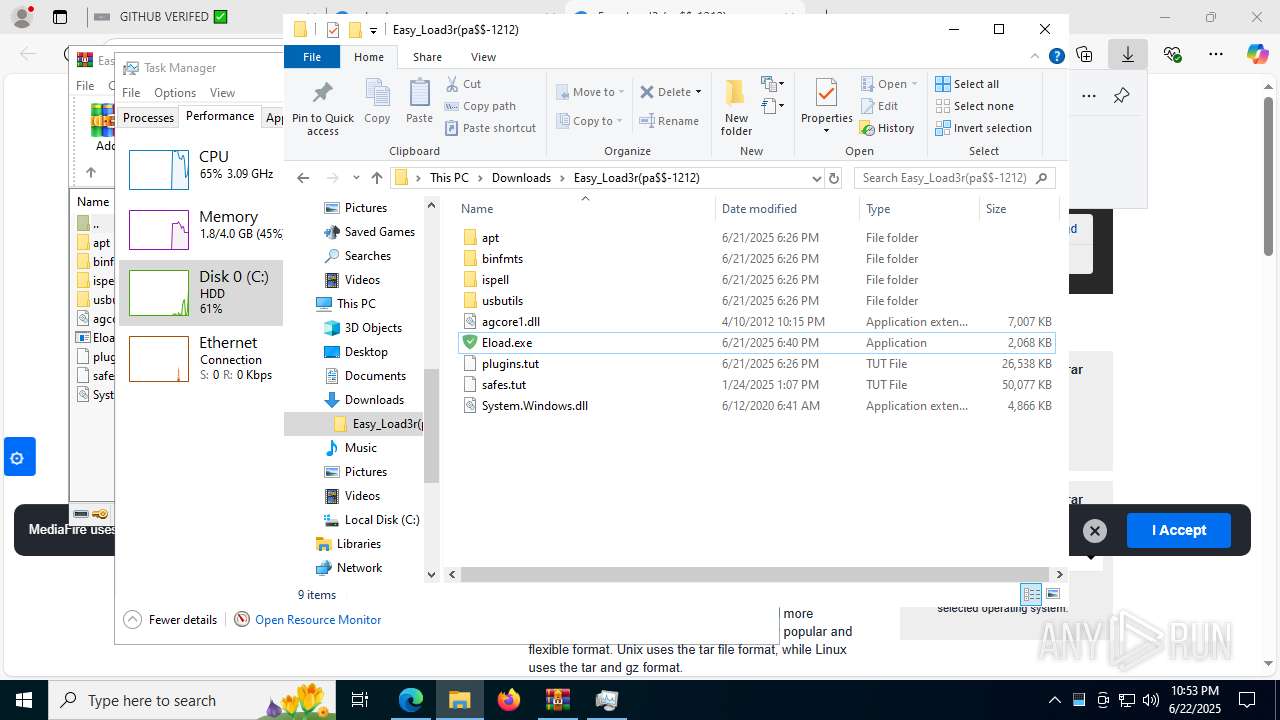Click the Edit ribbon button
The height and width of the screenshot is (720, 1280).
pyautogui.click(x=879, y=106)
